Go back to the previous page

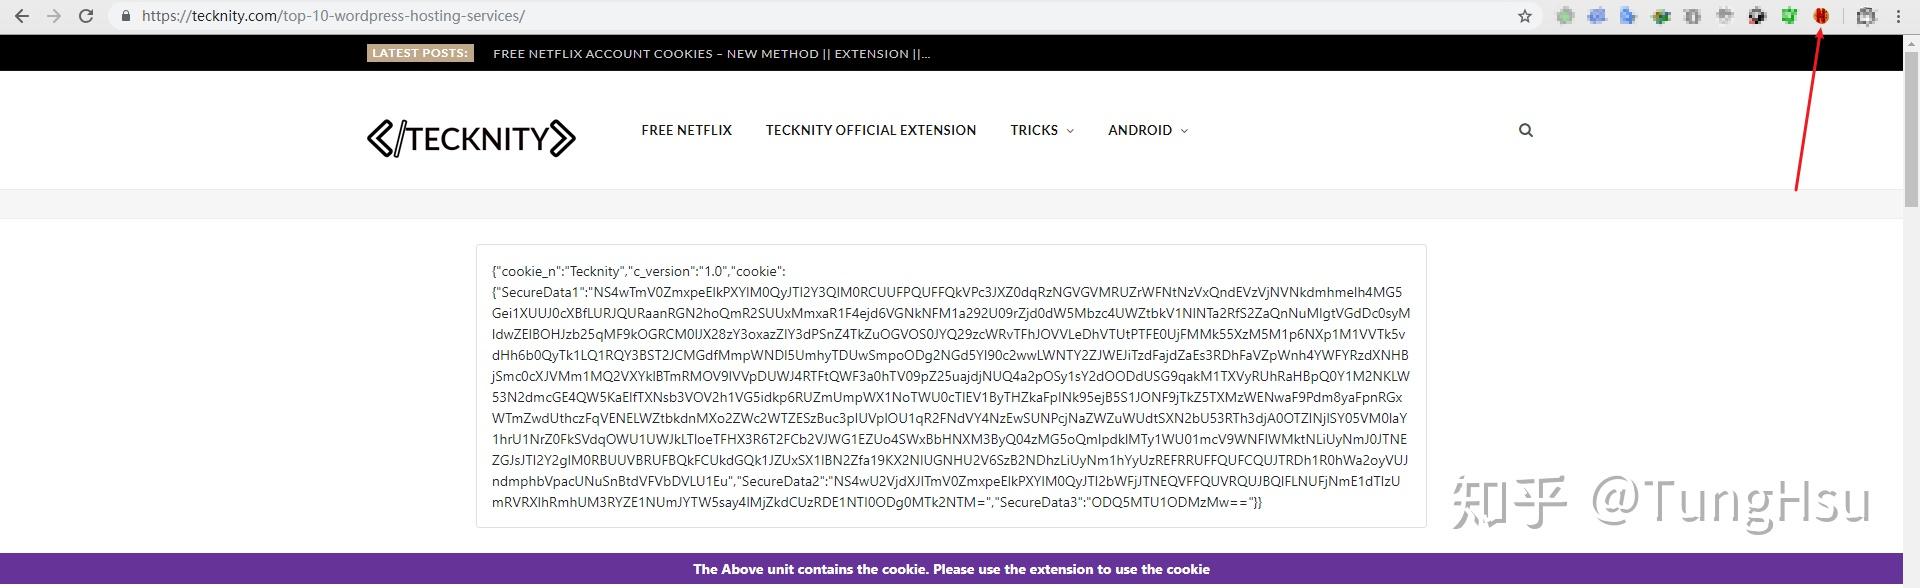(22, 16)
